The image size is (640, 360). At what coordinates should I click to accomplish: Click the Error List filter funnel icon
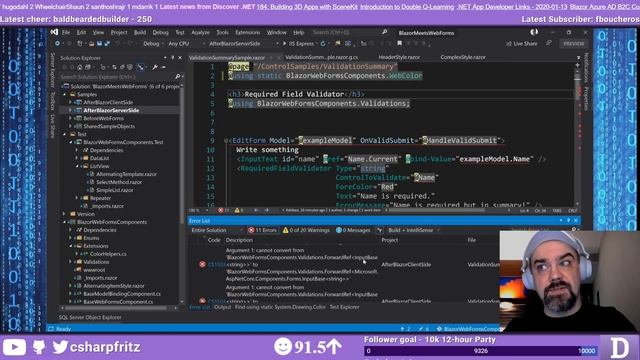(x=380, y=230)
